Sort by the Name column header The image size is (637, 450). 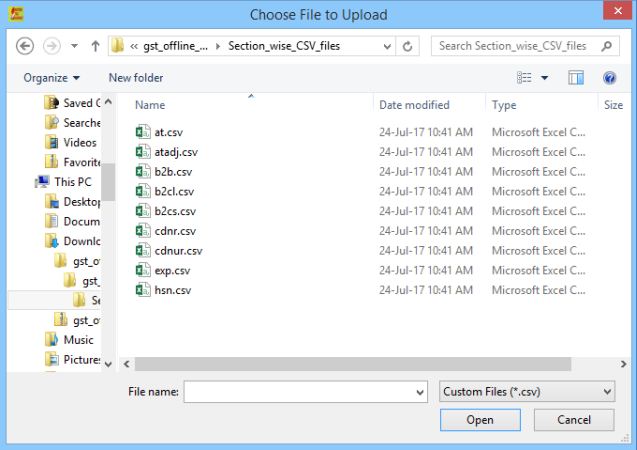(150, 105)
